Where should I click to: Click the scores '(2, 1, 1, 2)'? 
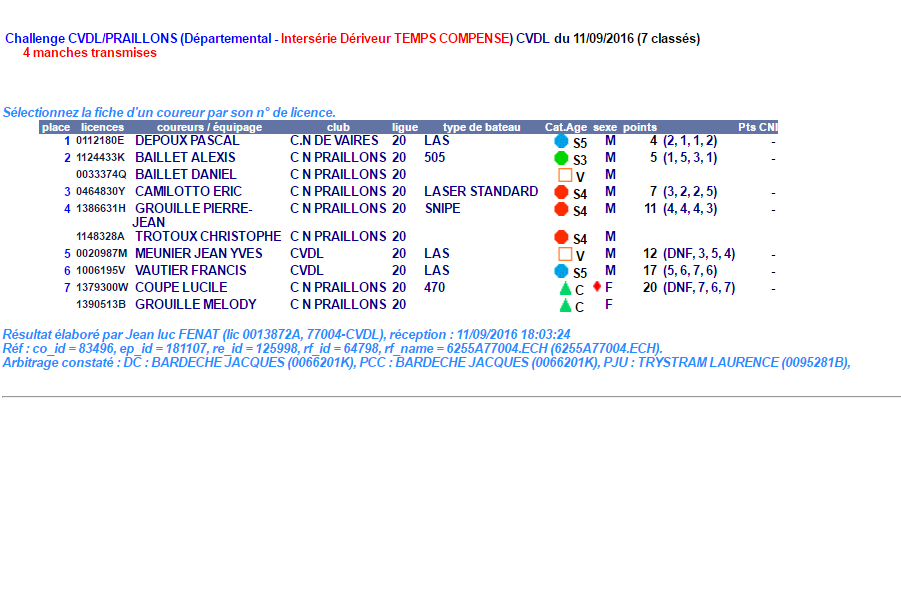pos(690,140)
